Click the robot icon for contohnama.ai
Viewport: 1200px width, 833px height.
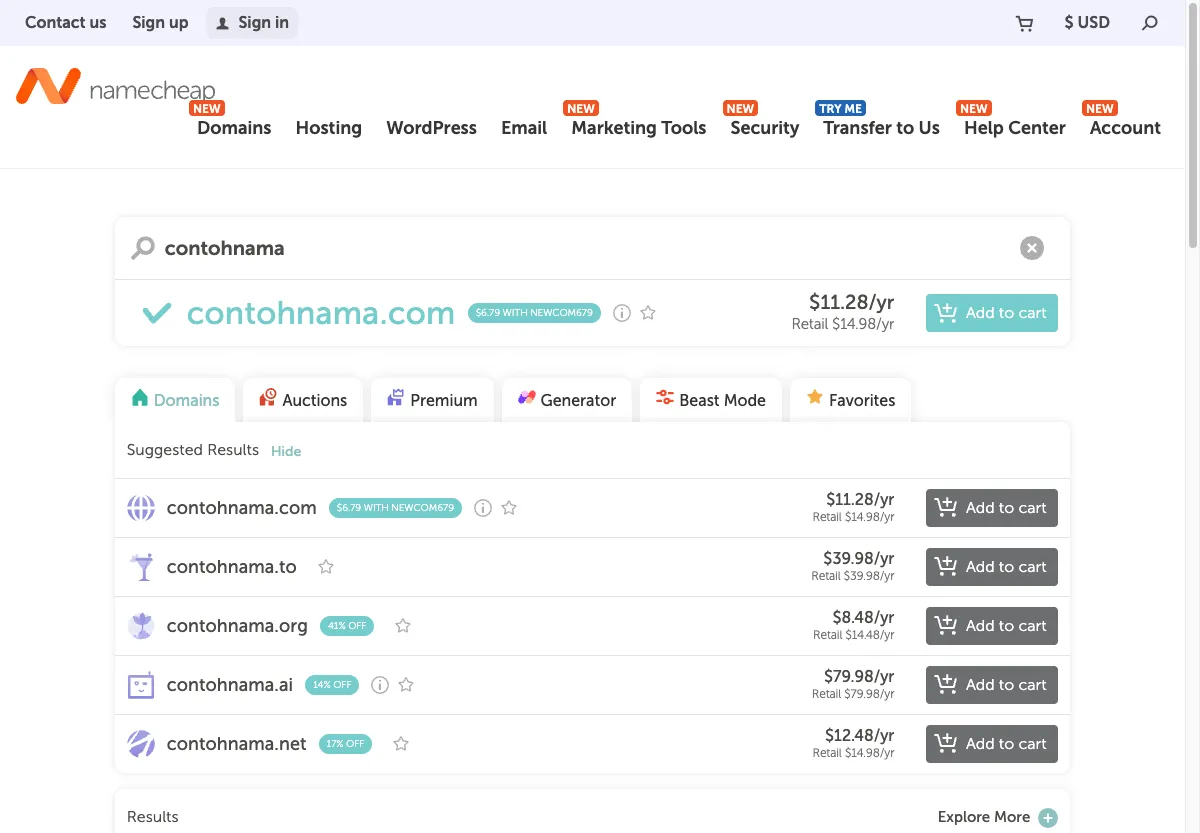coord(141,685)
